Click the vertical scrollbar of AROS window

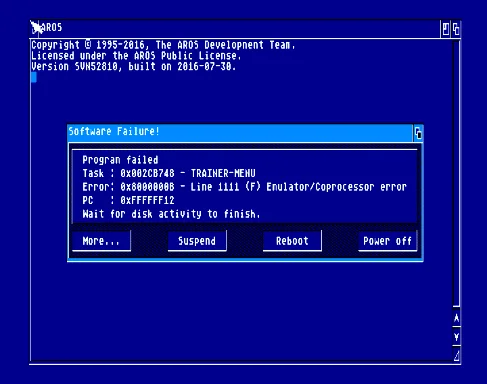coord(456,173)
